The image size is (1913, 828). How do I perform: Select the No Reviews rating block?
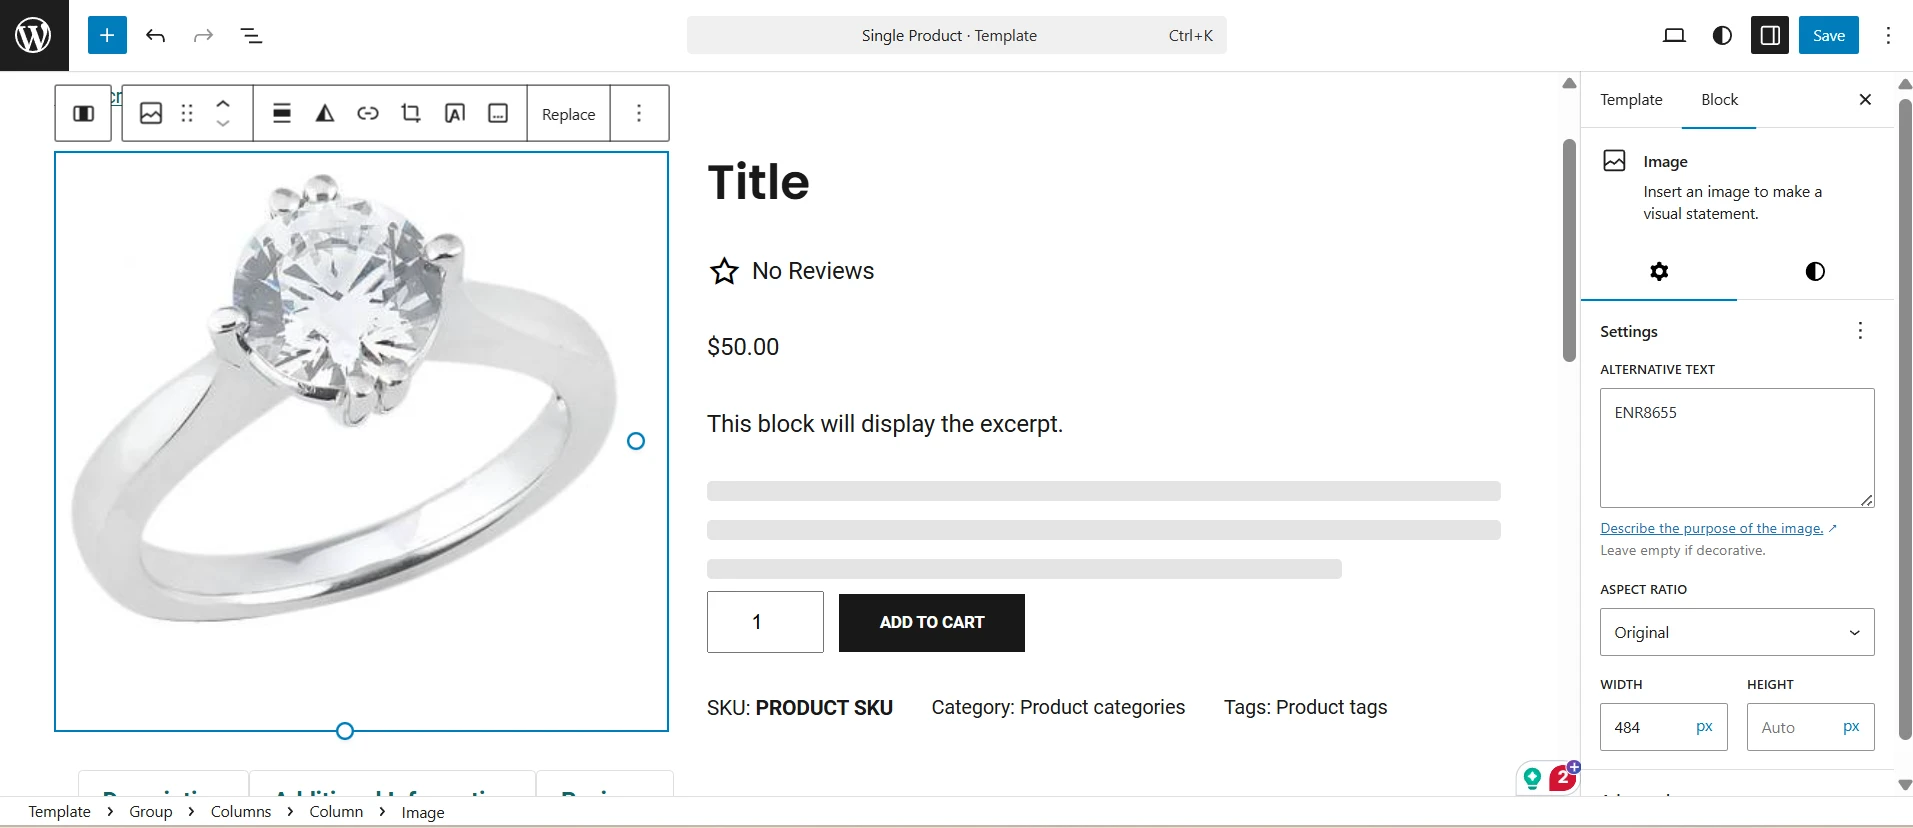pos(792,271)
